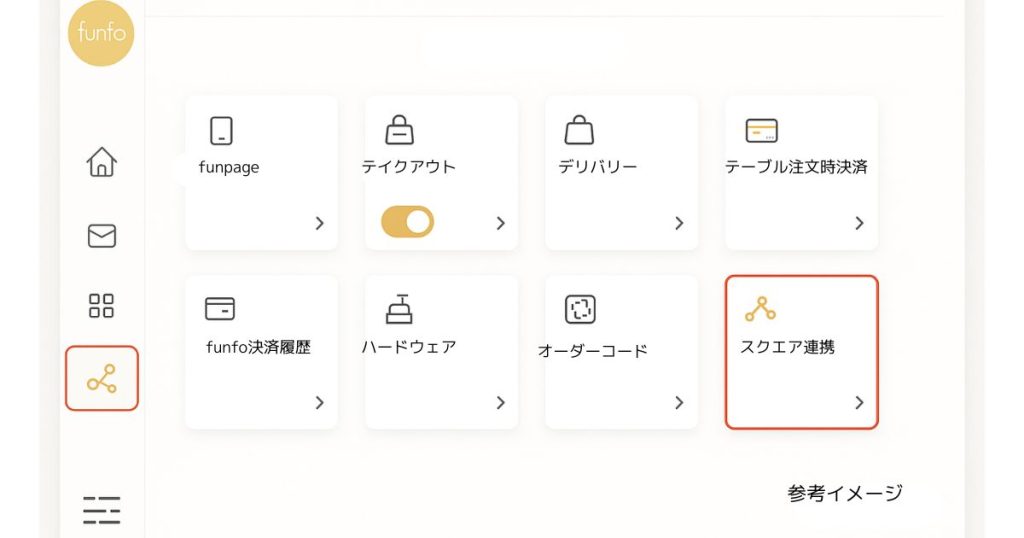This screenshot has height=538, width=1024.
Task: Open the ハードウェア text label
Action: pos(409,347)
